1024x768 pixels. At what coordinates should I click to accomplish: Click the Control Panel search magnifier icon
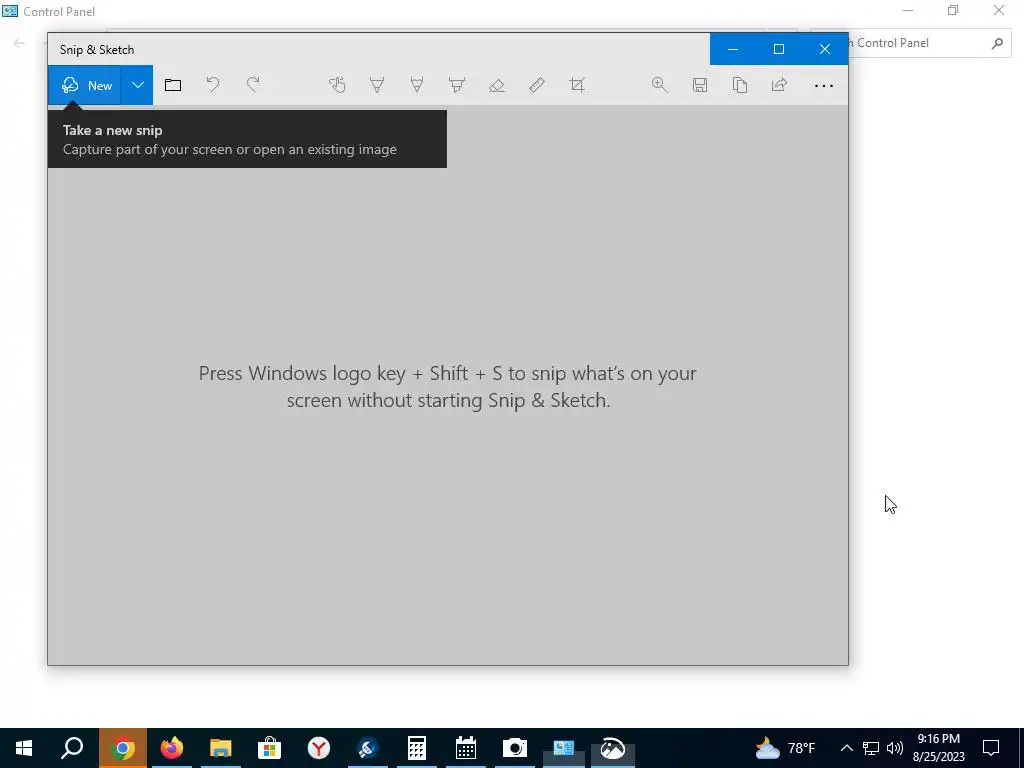click(x=997, y=43)
